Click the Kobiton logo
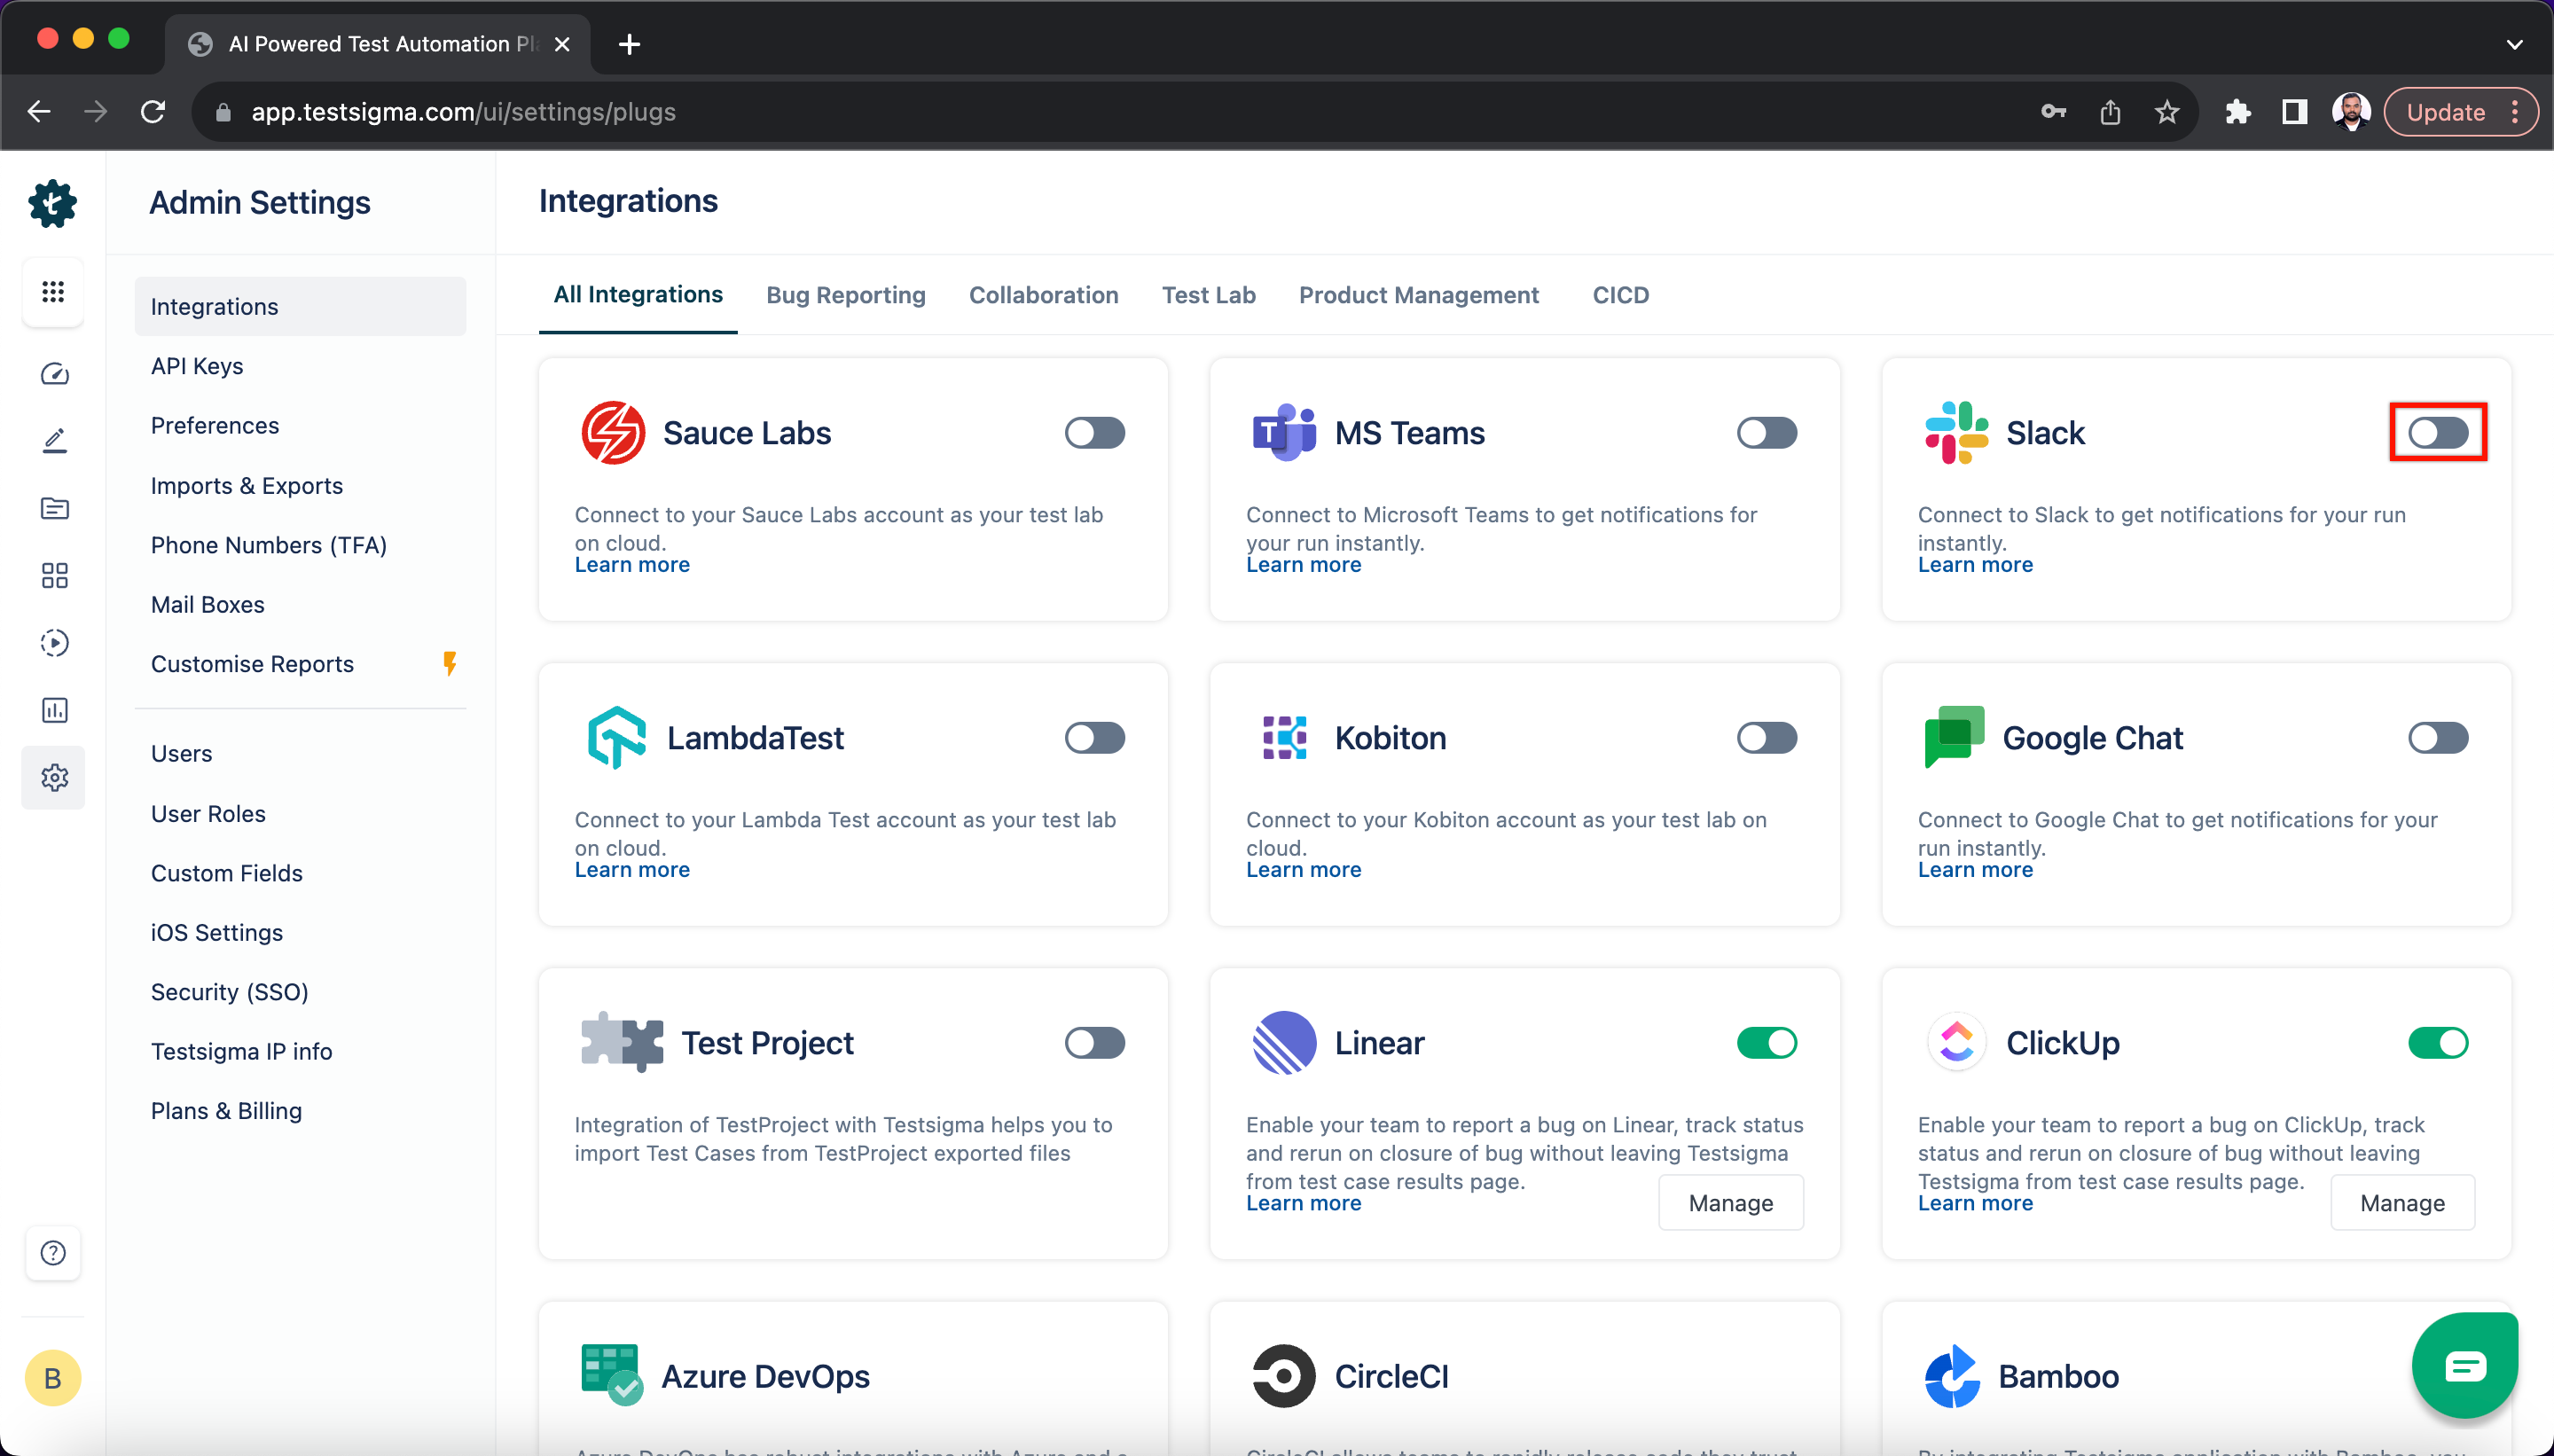The image size is (2554, 1456). (1284, 738)
